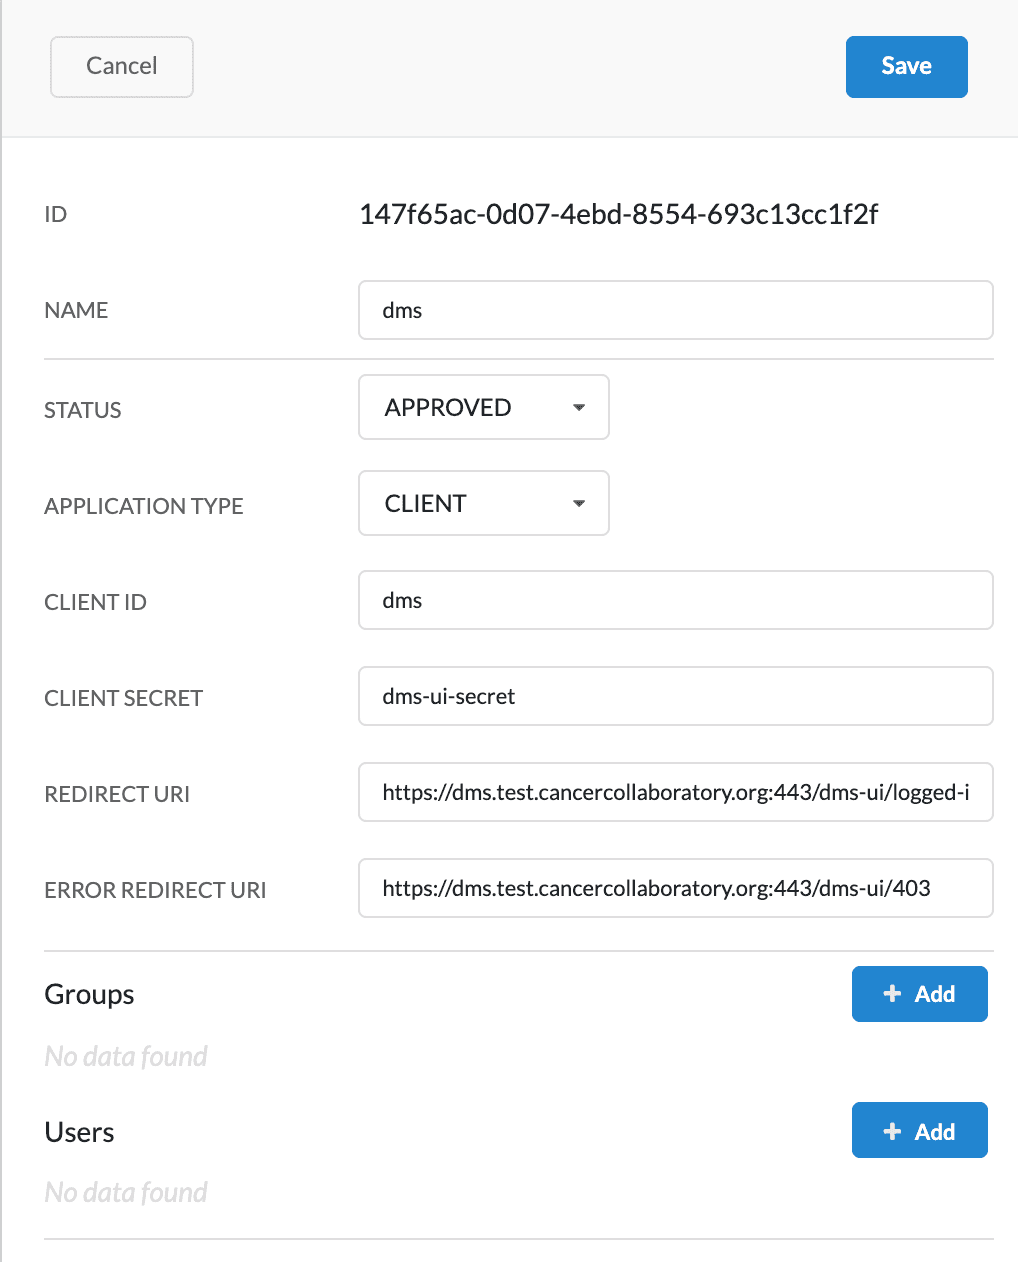Click the plus icon in Users Add button
Viewport: 1018px width, 1262px height.
pos(893,1132)
